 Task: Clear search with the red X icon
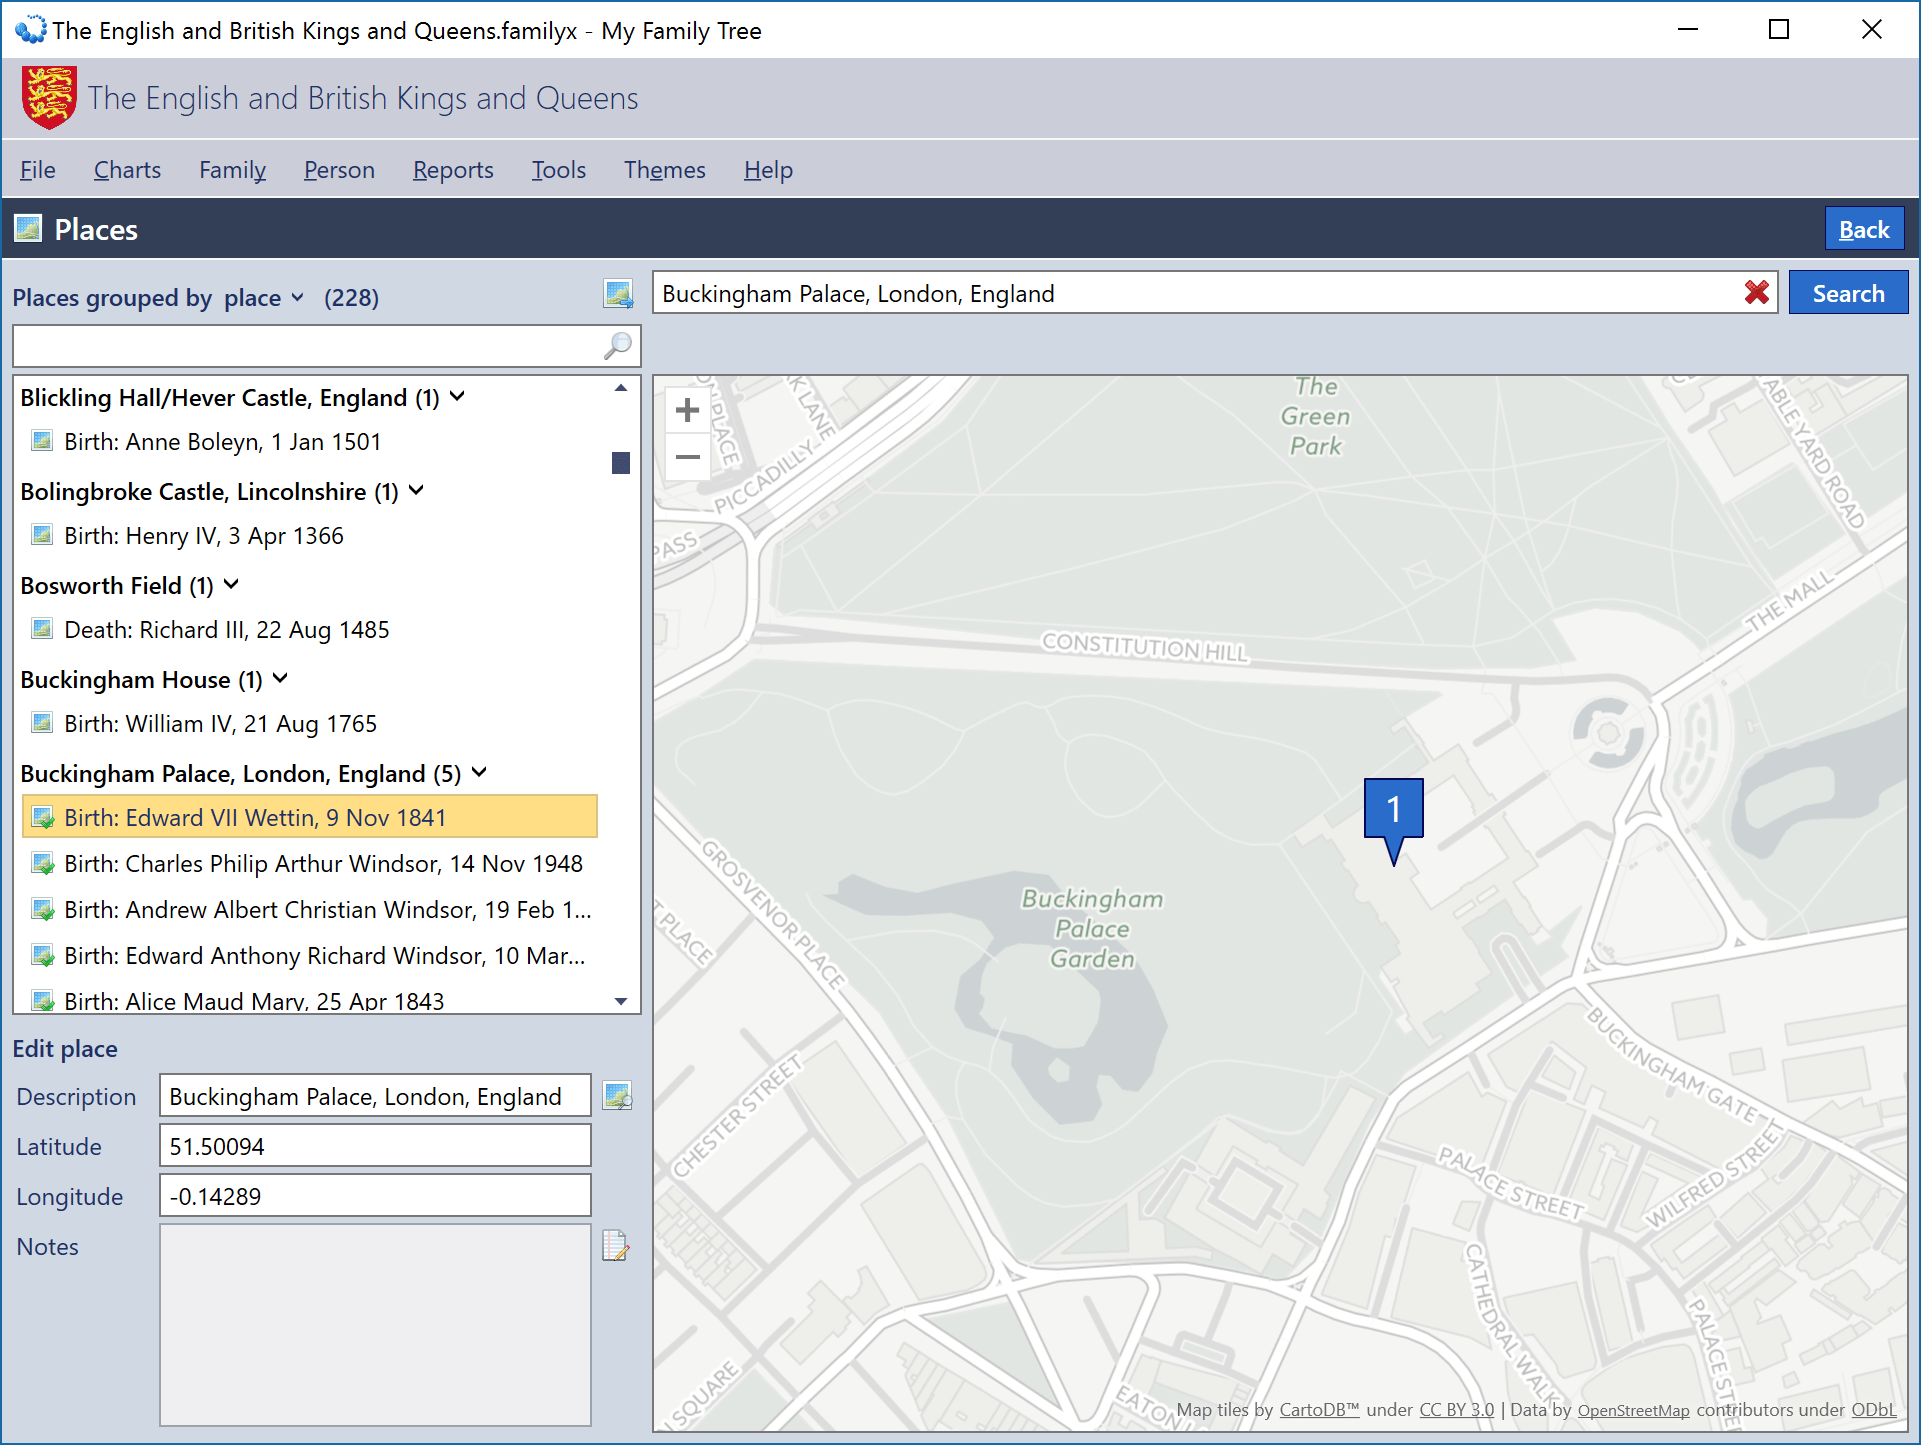[1756, 293]
